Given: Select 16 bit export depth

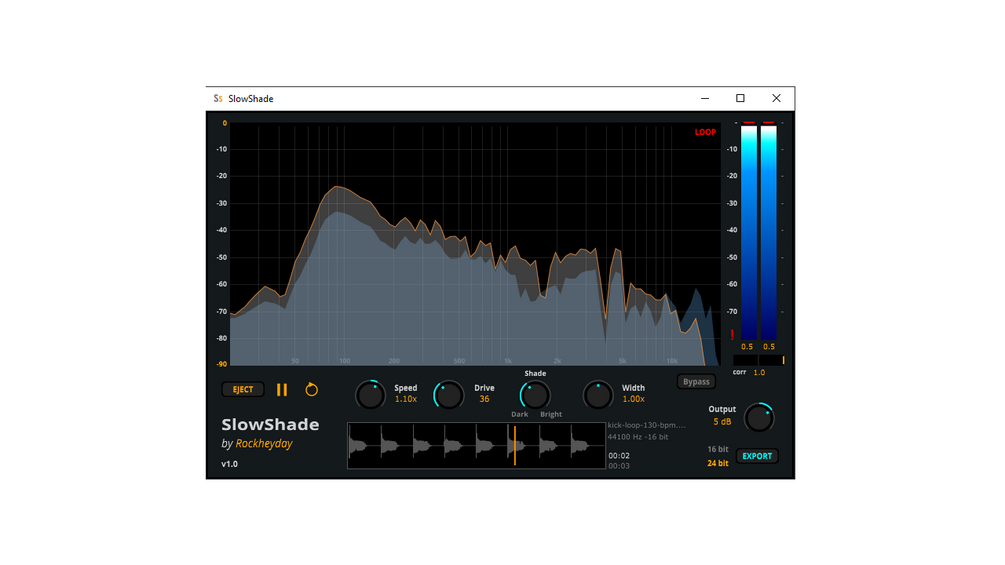Looking at the screenshot, I should pyautogui.click(x=718, y=449).
